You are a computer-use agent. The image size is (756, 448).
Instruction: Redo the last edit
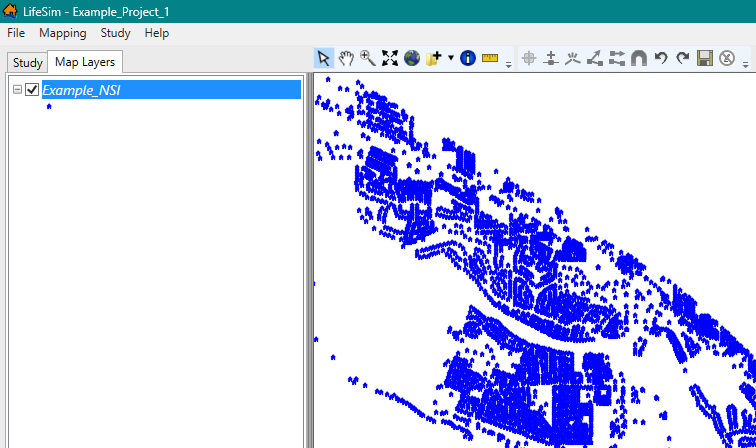point(683,58)
